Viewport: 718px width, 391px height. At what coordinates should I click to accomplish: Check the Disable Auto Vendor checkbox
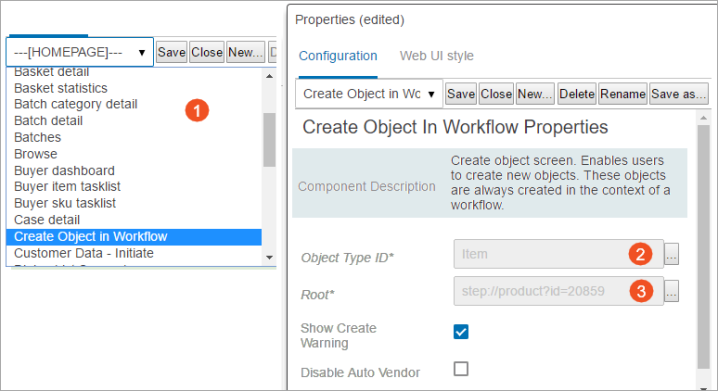(461, 369)
